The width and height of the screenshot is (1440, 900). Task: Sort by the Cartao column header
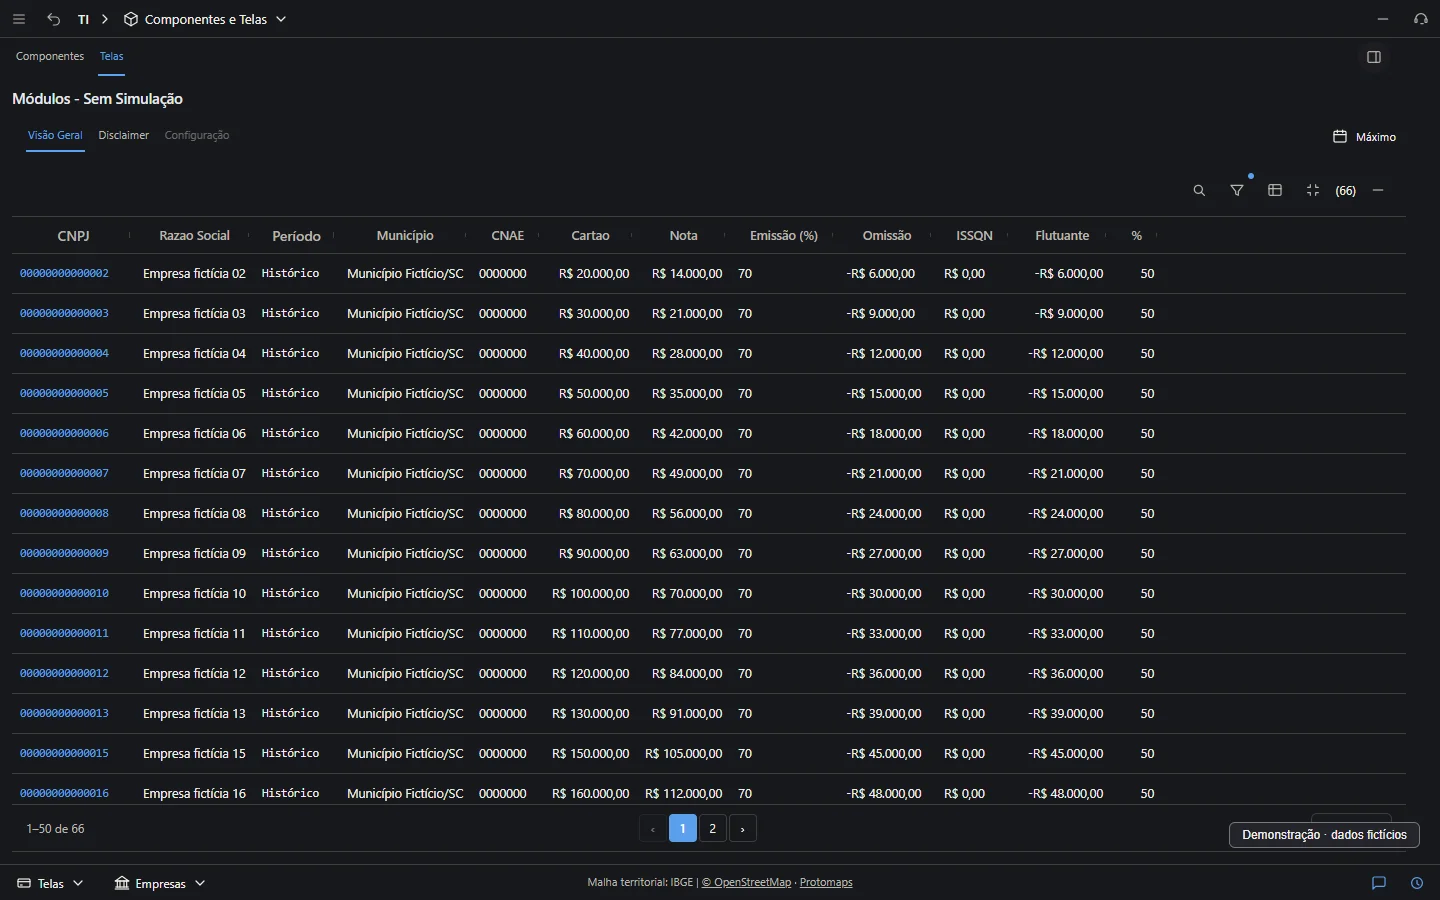pos(590,235)
